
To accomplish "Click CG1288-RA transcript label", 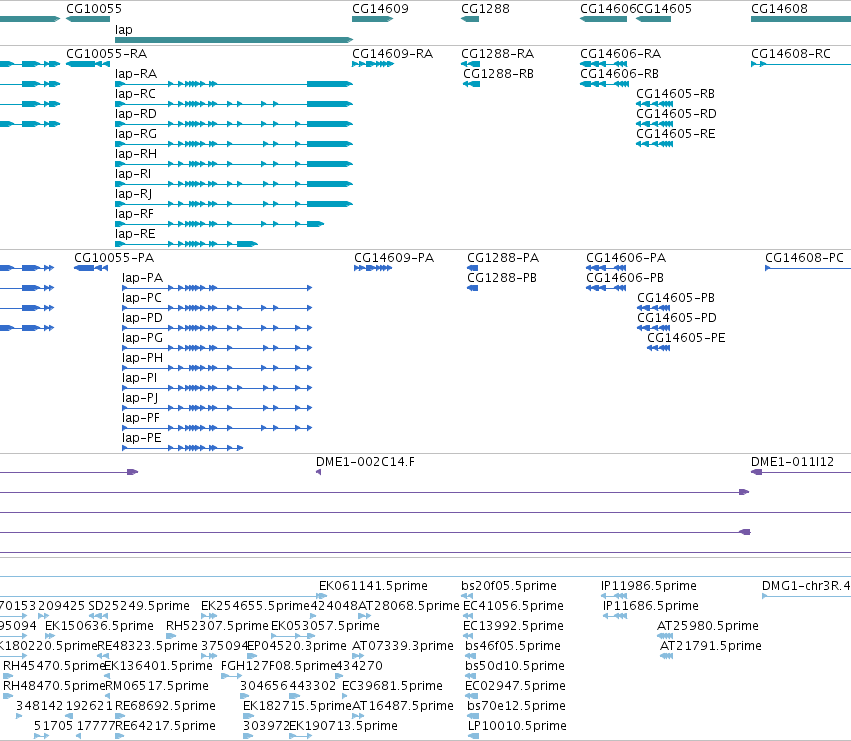I will pyautogui.click(x=498, y=54).
